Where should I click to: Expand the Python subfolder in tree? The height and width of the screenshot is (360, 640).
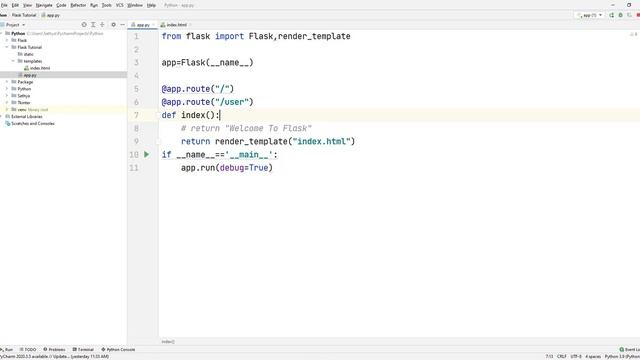(7, 89)
